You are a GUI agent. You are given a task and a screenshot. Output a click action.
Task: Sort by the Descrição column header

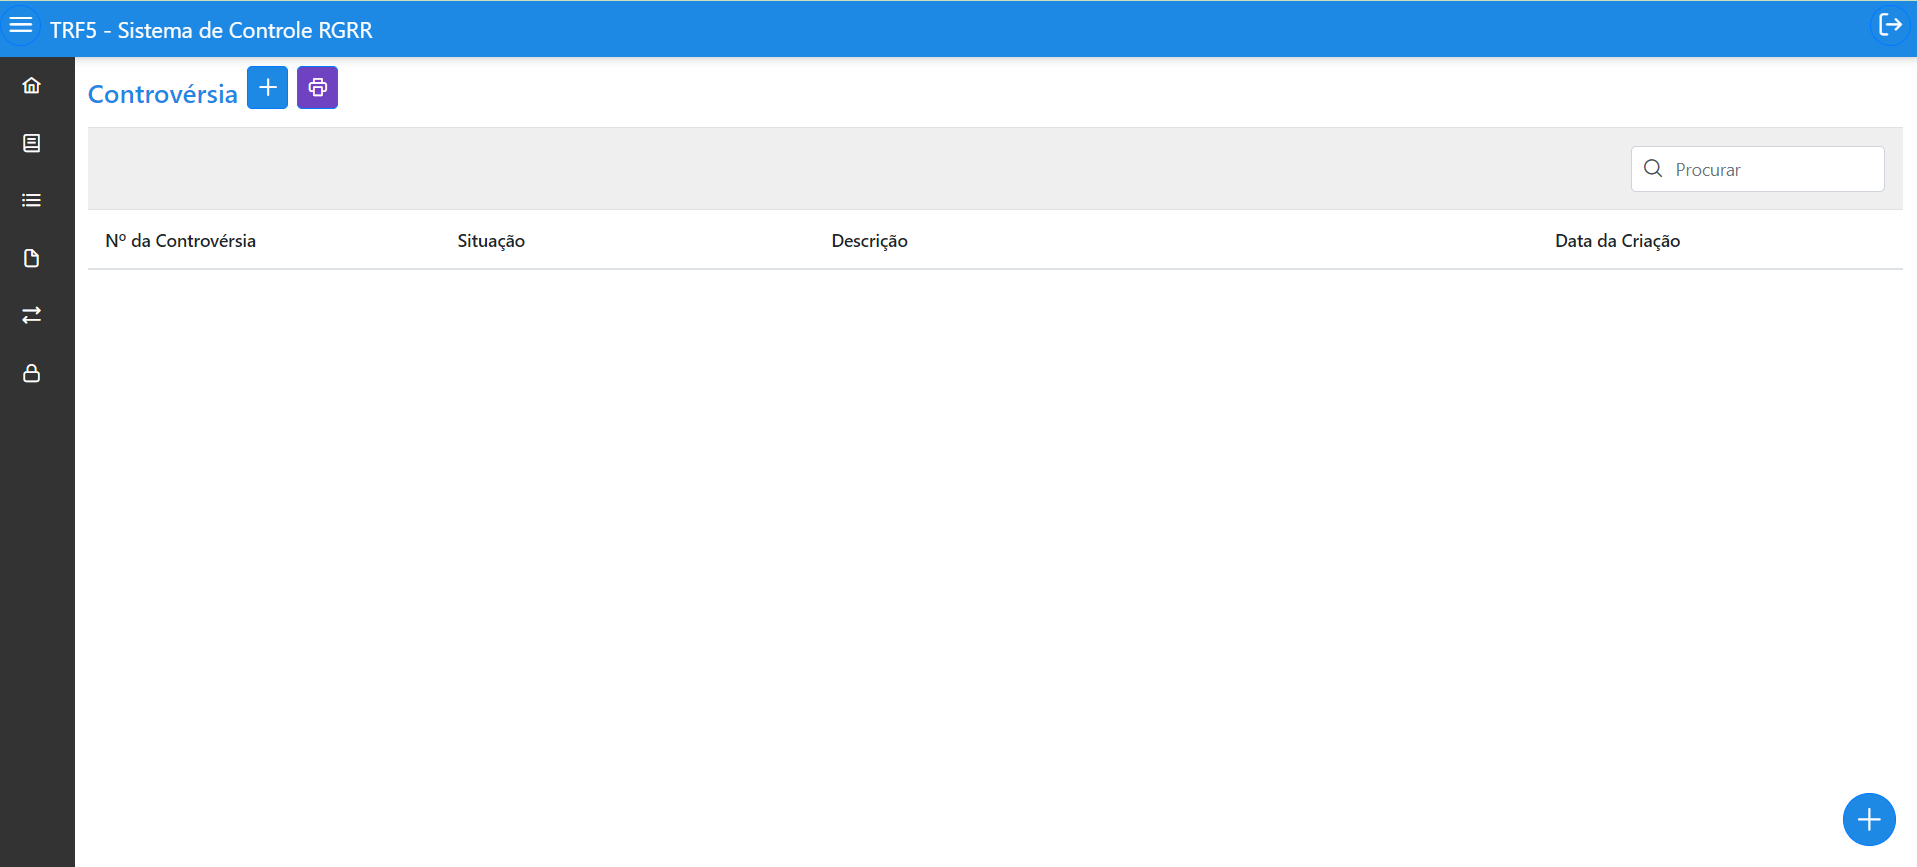(x=869, y=241)
